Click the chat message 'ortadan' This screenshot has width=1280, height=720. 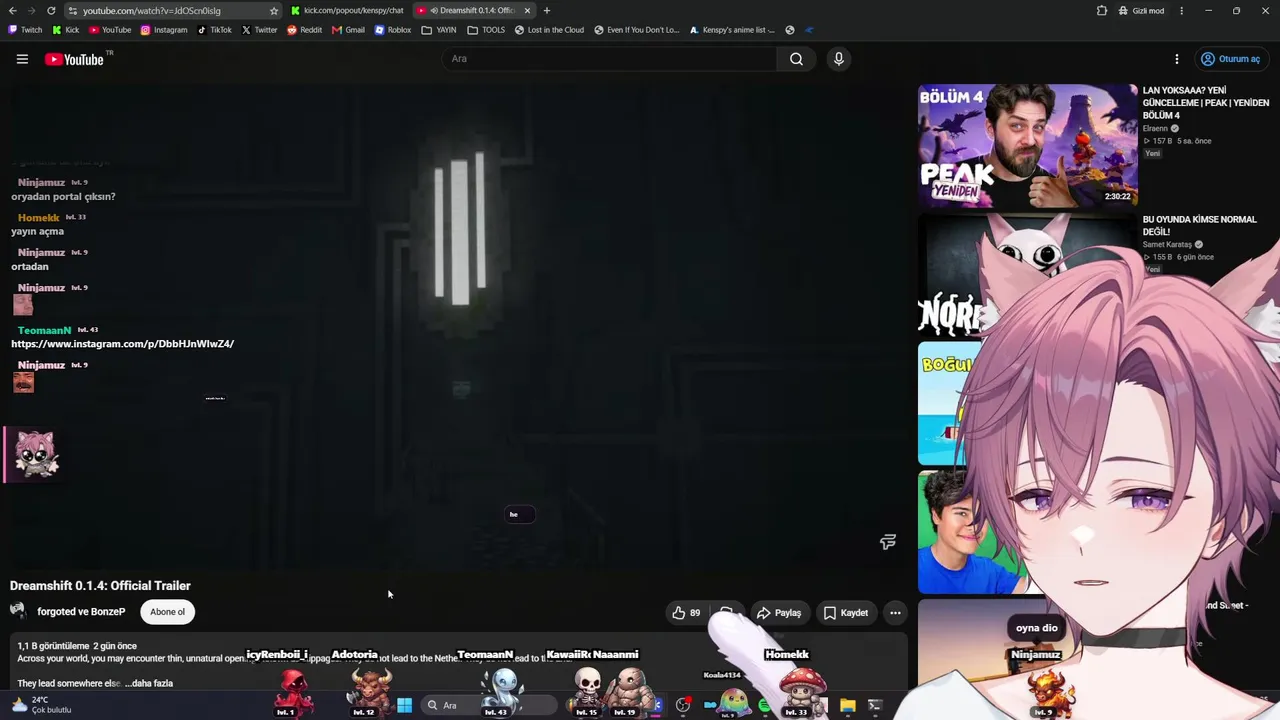click(x=30, y=267)
